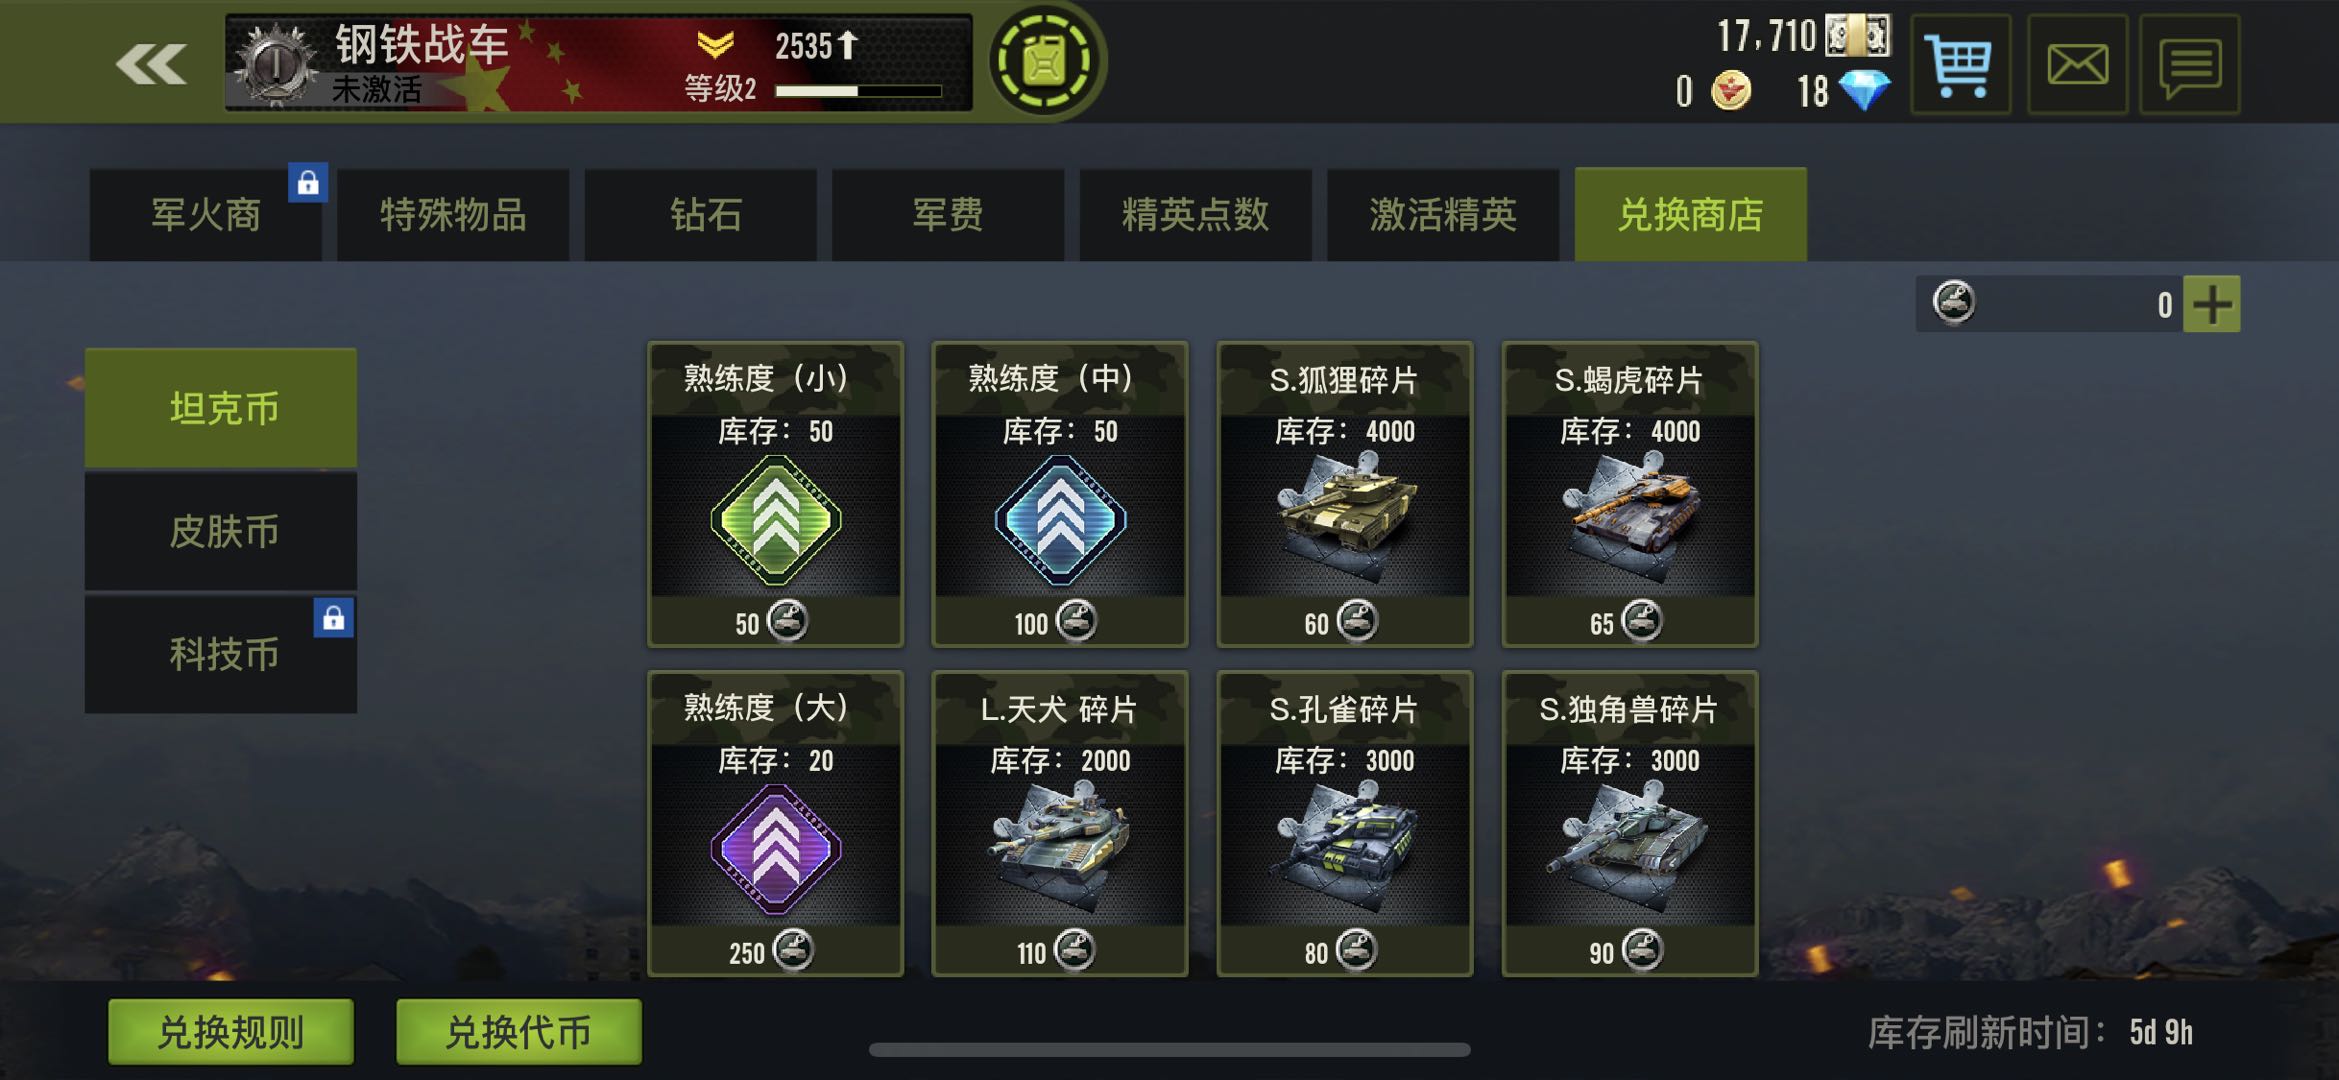Click the 兑换规则 button

(x=231, y=1031)
